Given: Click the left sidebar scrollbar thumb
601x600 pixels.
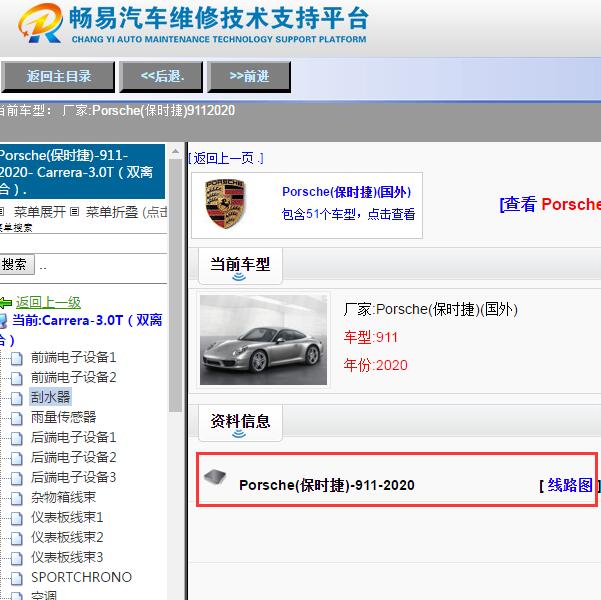Looking at the screenshot, I should (175, 286).
